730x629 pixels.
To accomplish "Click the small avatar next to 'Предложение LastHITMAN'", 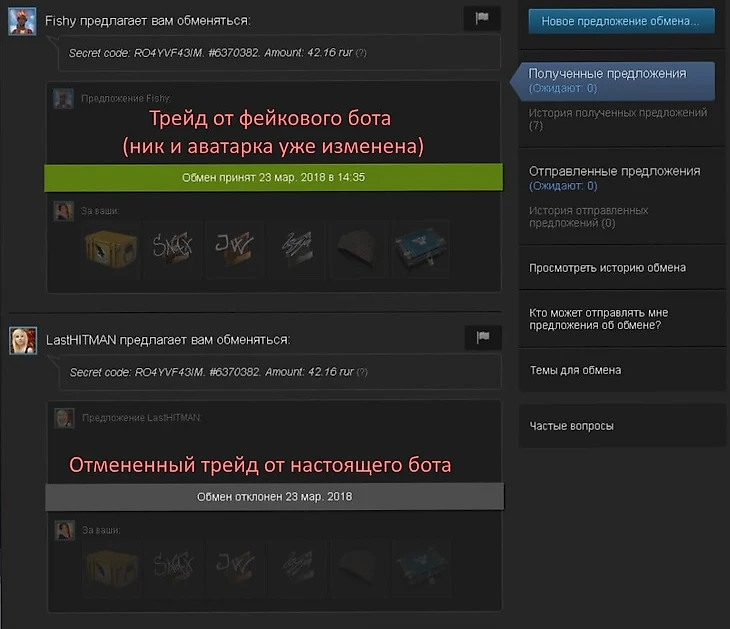I will click(64, 418).
